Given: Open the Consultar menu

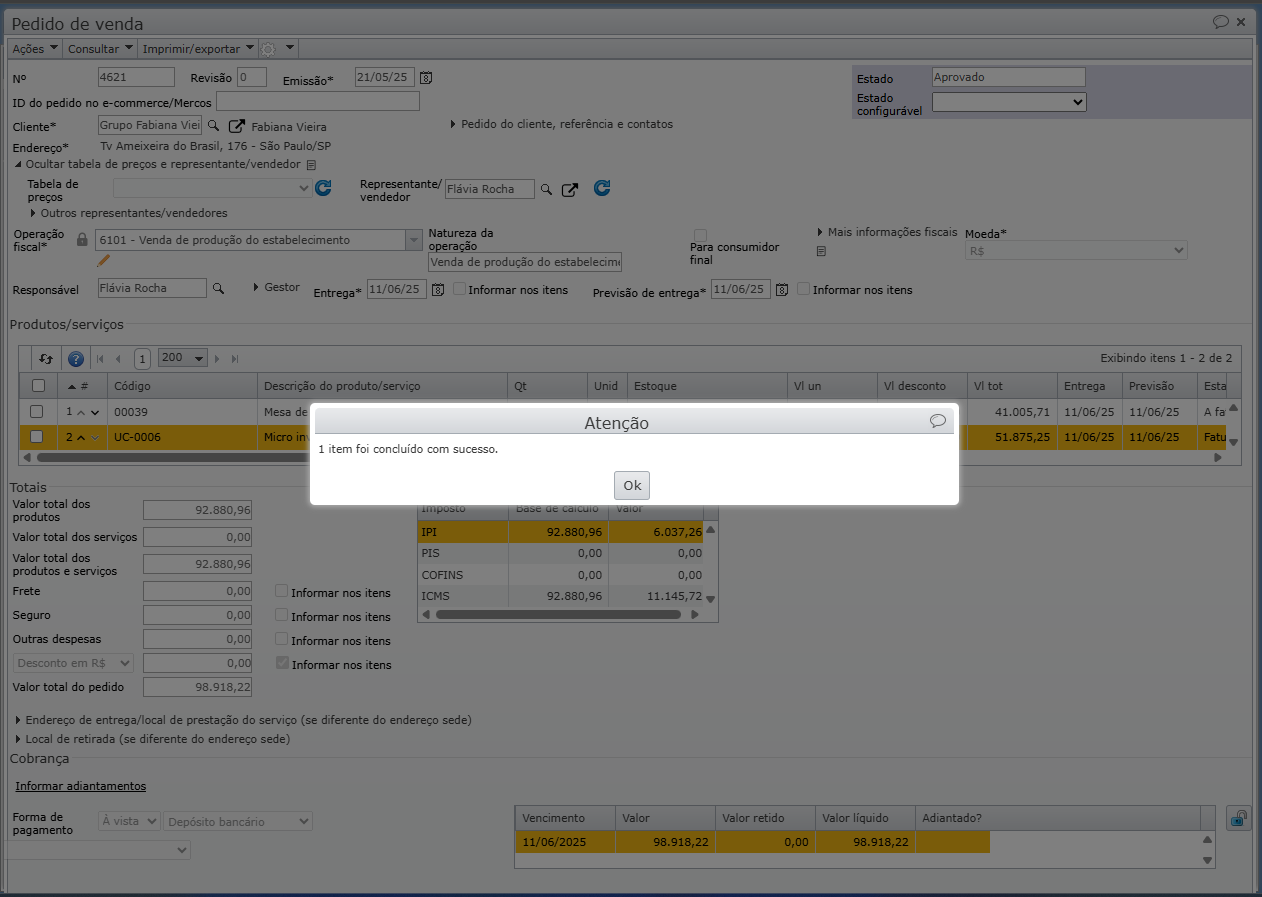Looking at the screenshot, I should [x=100, y=48].
